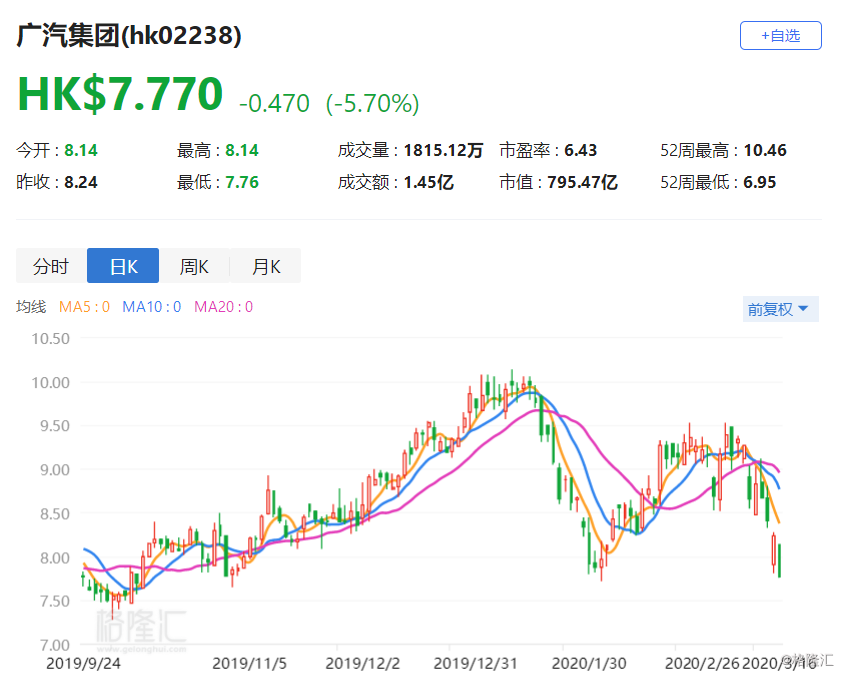Screen dimensions: 841x674
Task: Click the 7.50 price axis label
Action: (x=55, y=601)
